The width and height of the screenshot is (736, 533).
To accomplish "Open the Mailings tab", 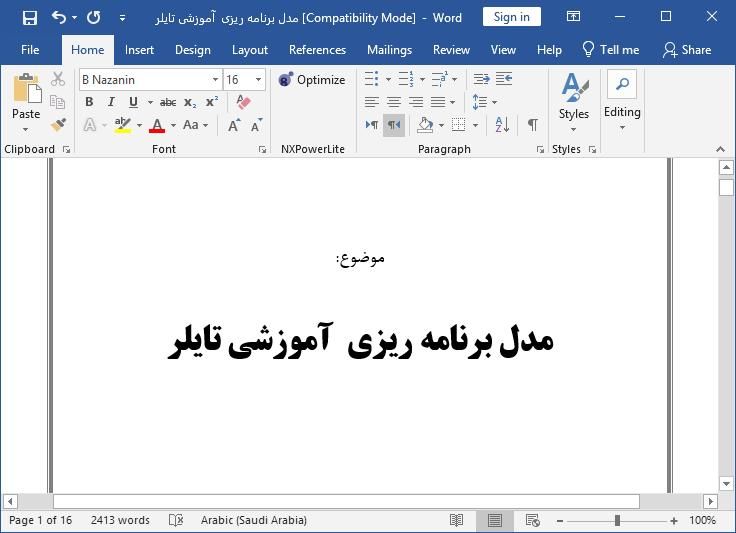I will click(389, 50).
